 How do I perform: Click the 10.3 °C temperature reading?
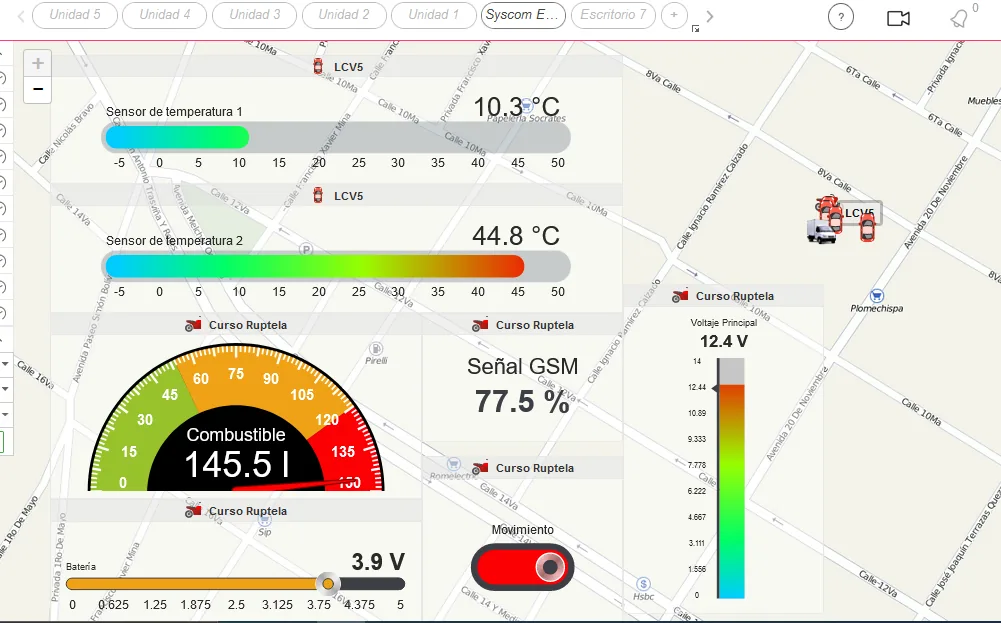pyautogui.click(x=516, y=107)
